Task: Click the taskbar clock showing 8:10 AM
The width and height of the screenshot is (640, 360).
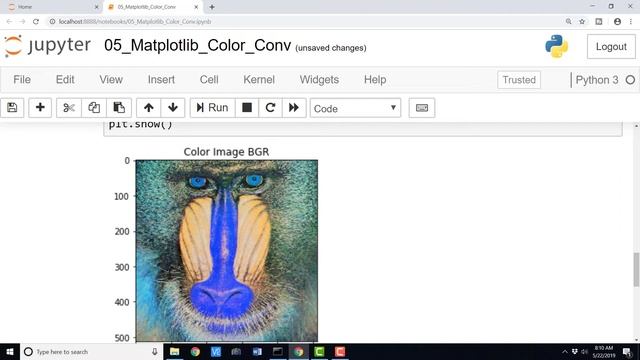Action: [603, 352]
